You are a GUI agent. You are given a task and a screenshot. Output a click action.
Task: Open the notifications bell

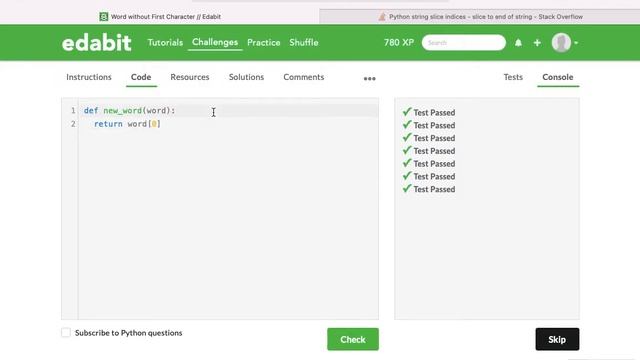tap(518, 42)
